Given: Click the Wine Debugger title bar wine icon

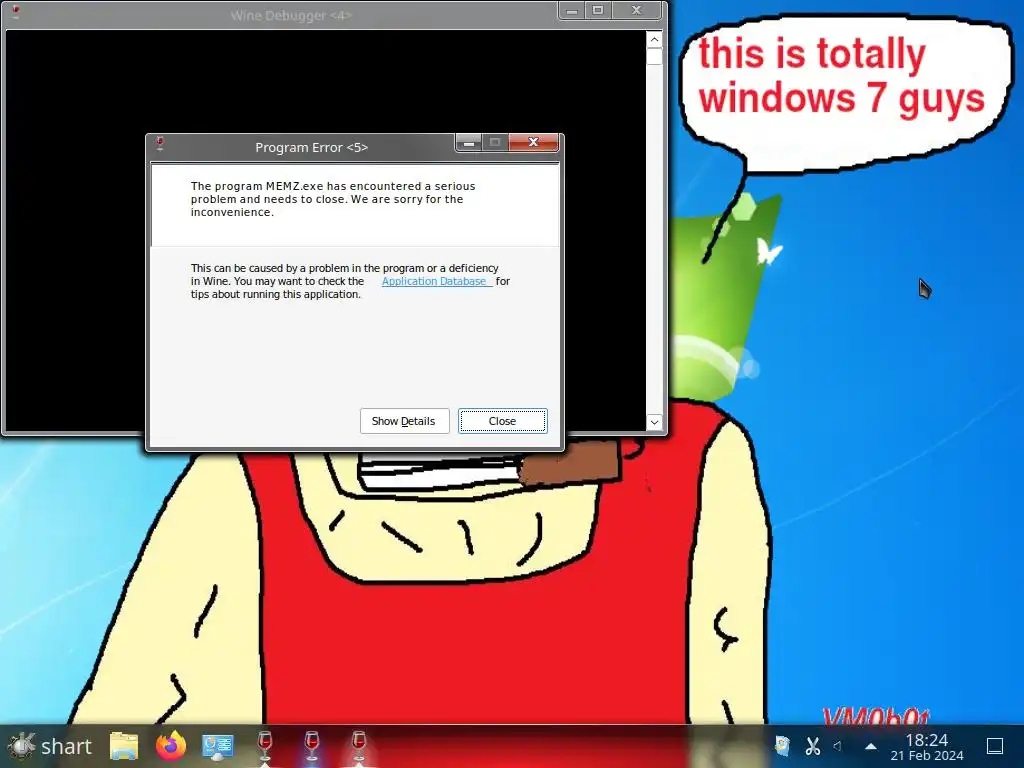Looking at the screenshot, I should (x=16, y=12).
